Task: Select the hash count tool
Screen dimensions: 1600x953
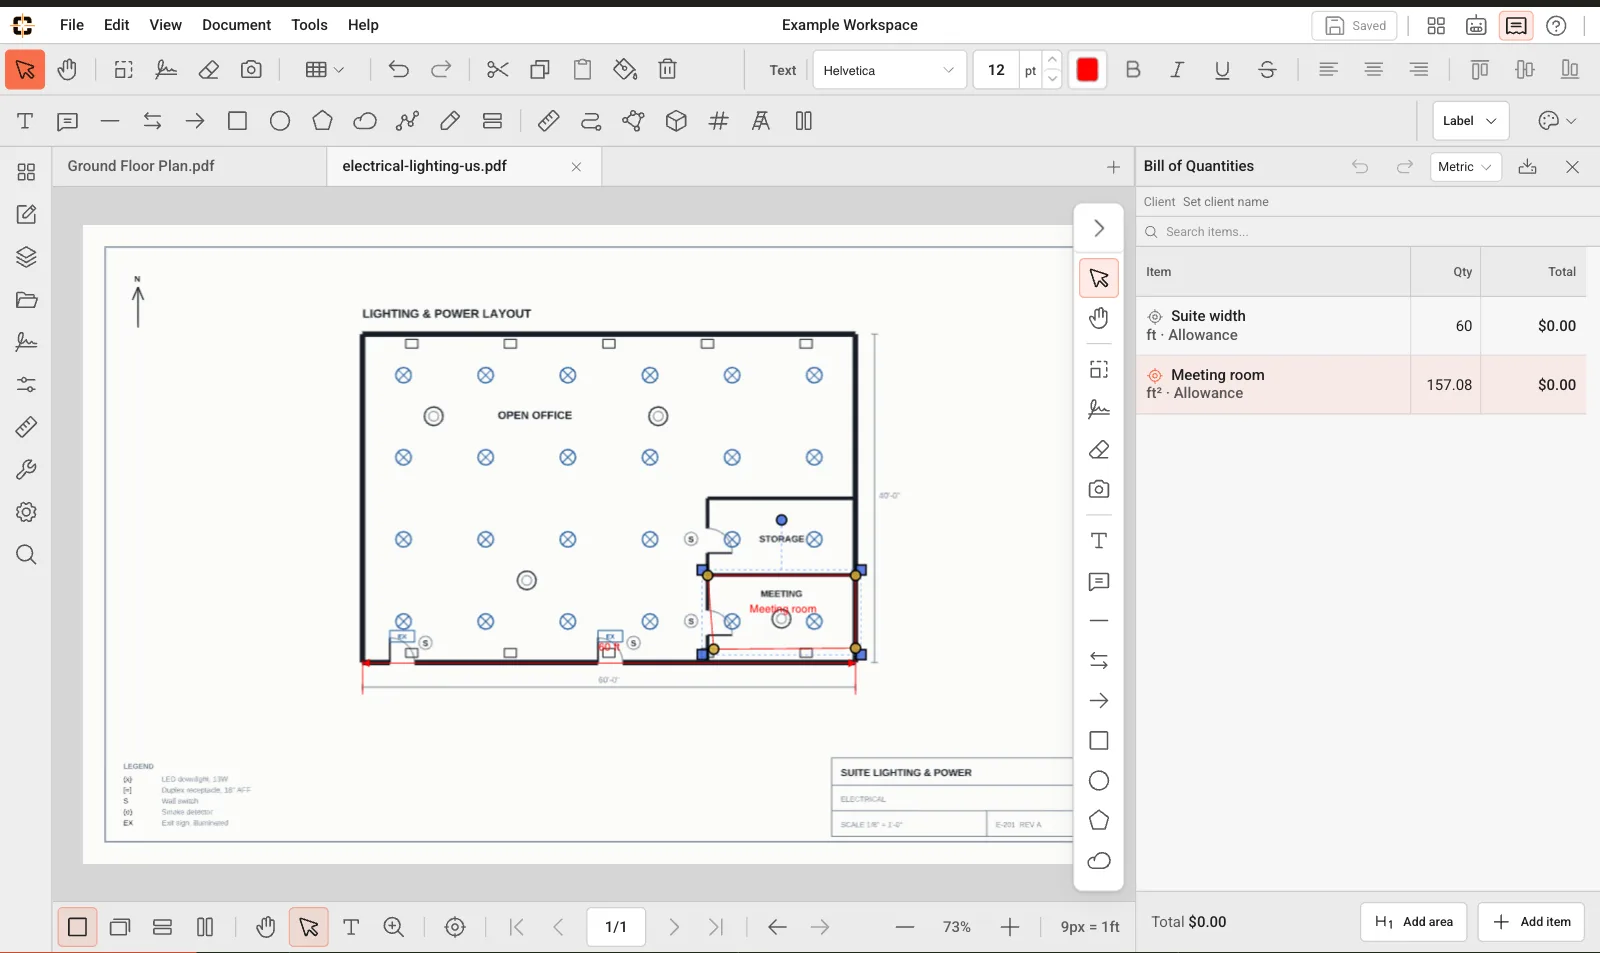Action: (x=718, y=121)
